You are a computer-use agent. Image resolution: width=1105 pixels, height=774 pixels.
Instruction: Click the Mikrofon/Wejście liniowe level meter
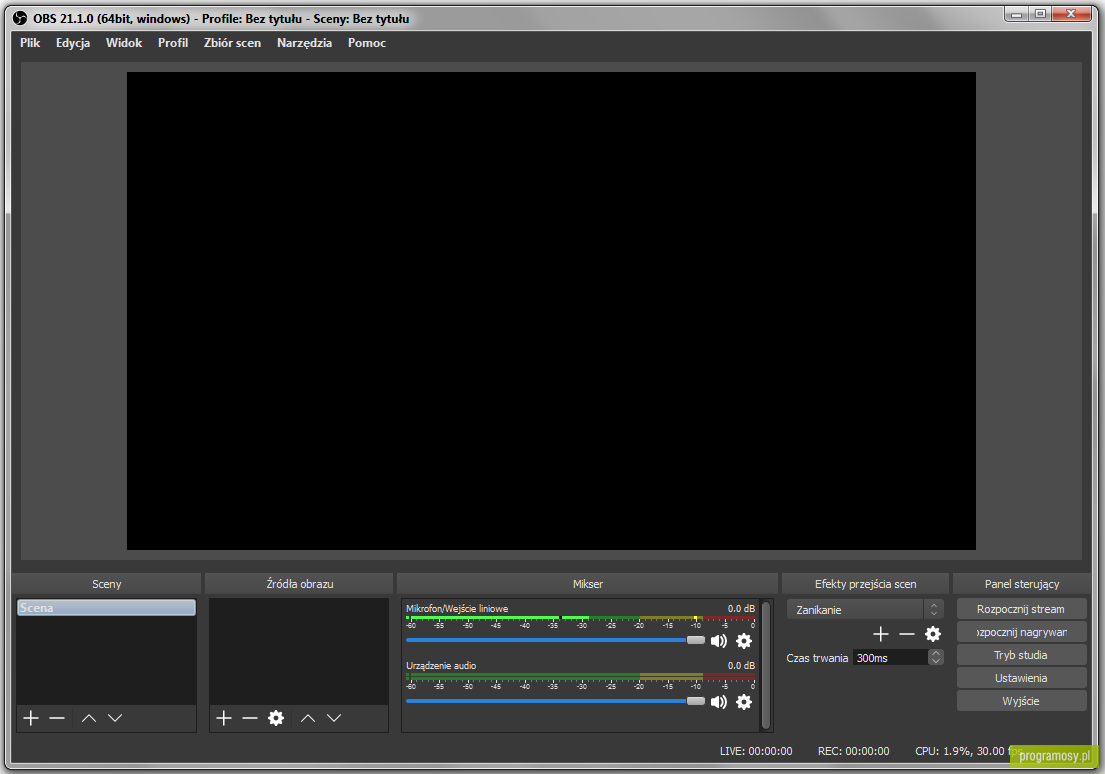point(581,618)
